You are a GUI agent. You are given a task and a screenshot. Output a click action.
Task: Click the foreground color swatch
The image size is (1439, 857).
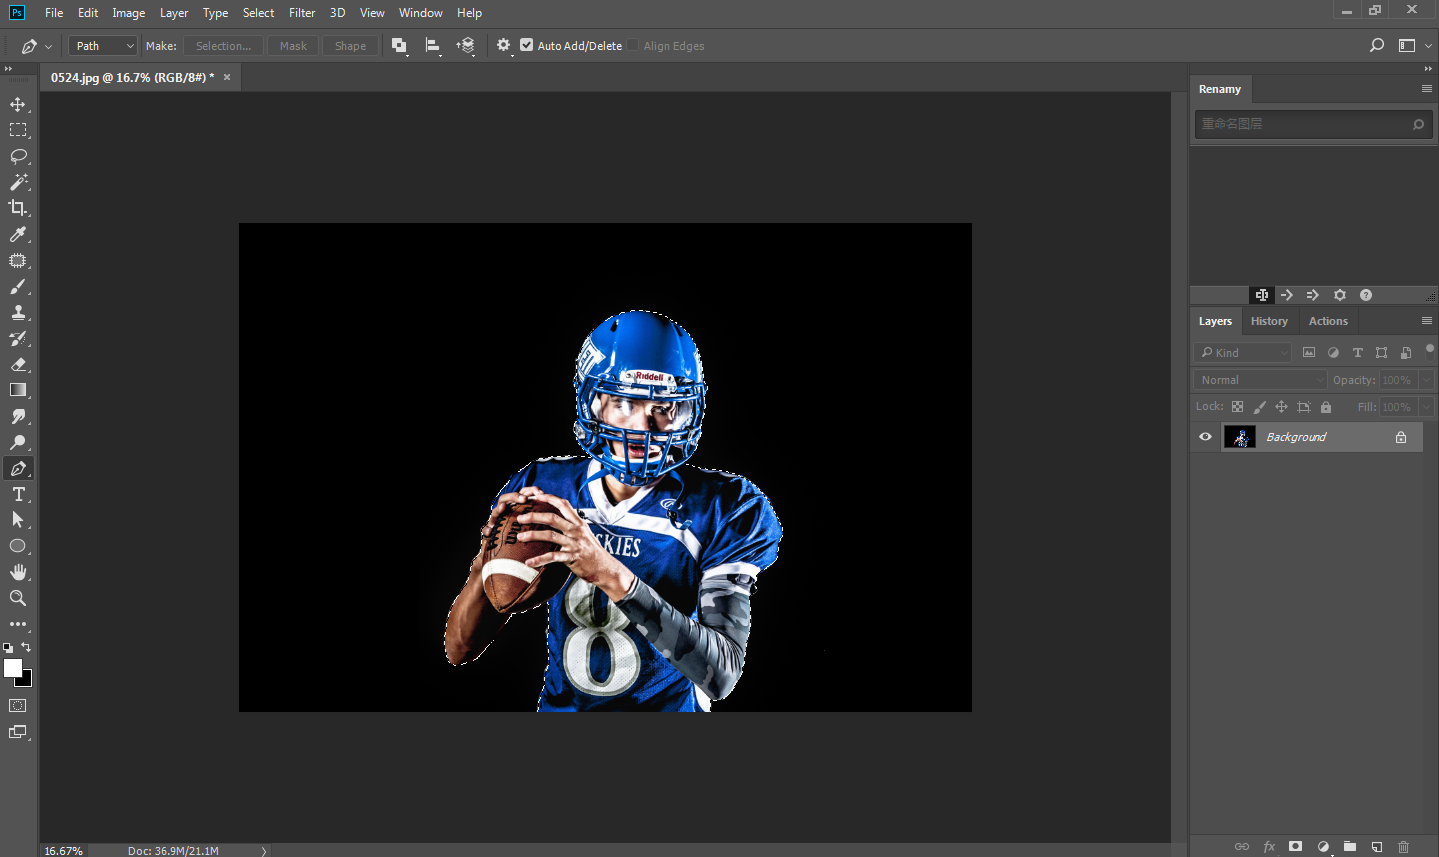13,668
